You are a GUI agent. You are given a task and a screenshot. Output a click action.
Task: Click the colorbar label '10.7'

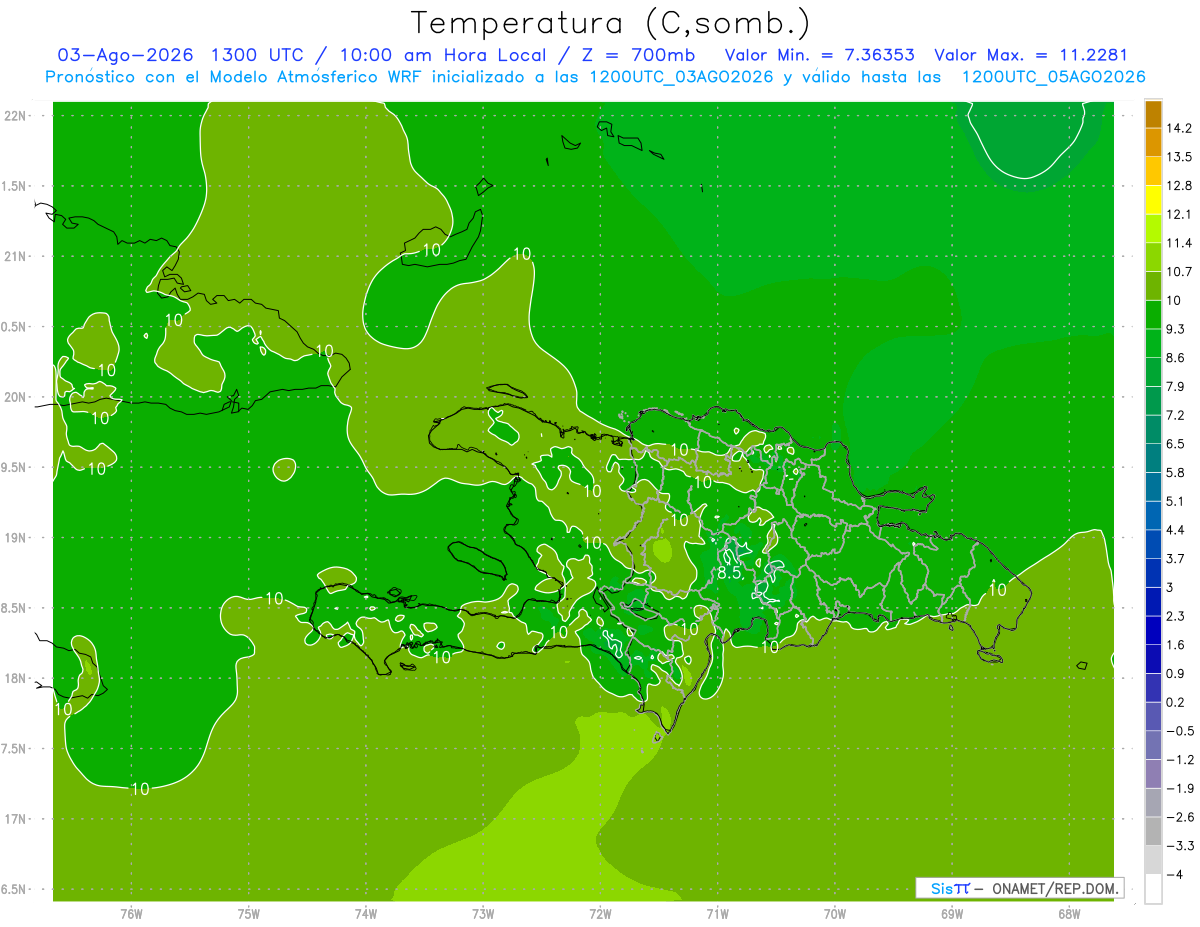1179,272
